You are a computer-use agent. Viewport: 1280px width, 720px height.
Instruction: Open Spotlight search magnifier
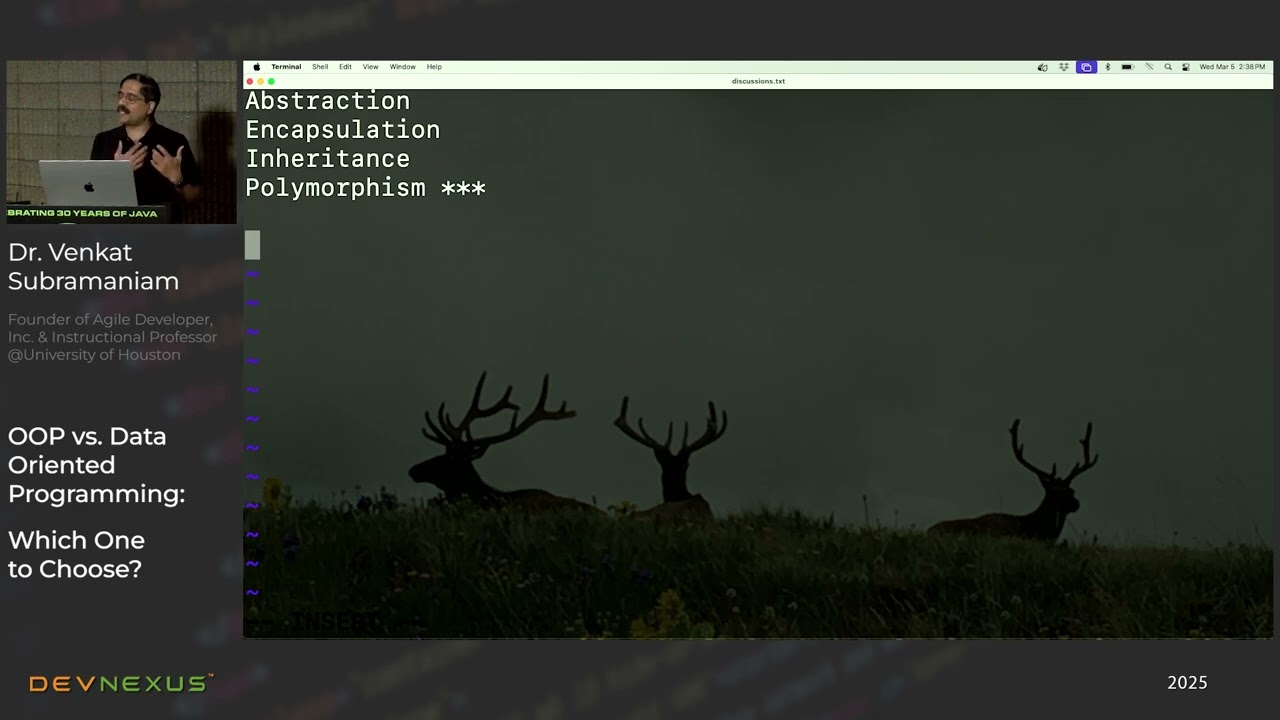[1168, 67]
